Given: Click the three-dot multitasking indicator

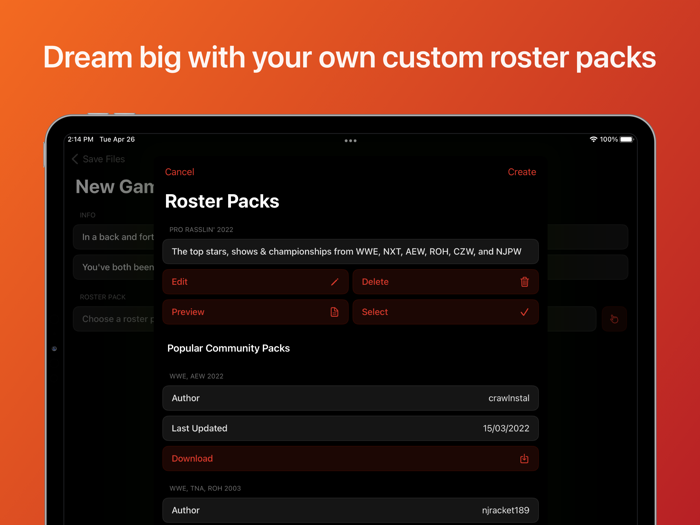Looking at the screenshot, I should pos(350,141).
